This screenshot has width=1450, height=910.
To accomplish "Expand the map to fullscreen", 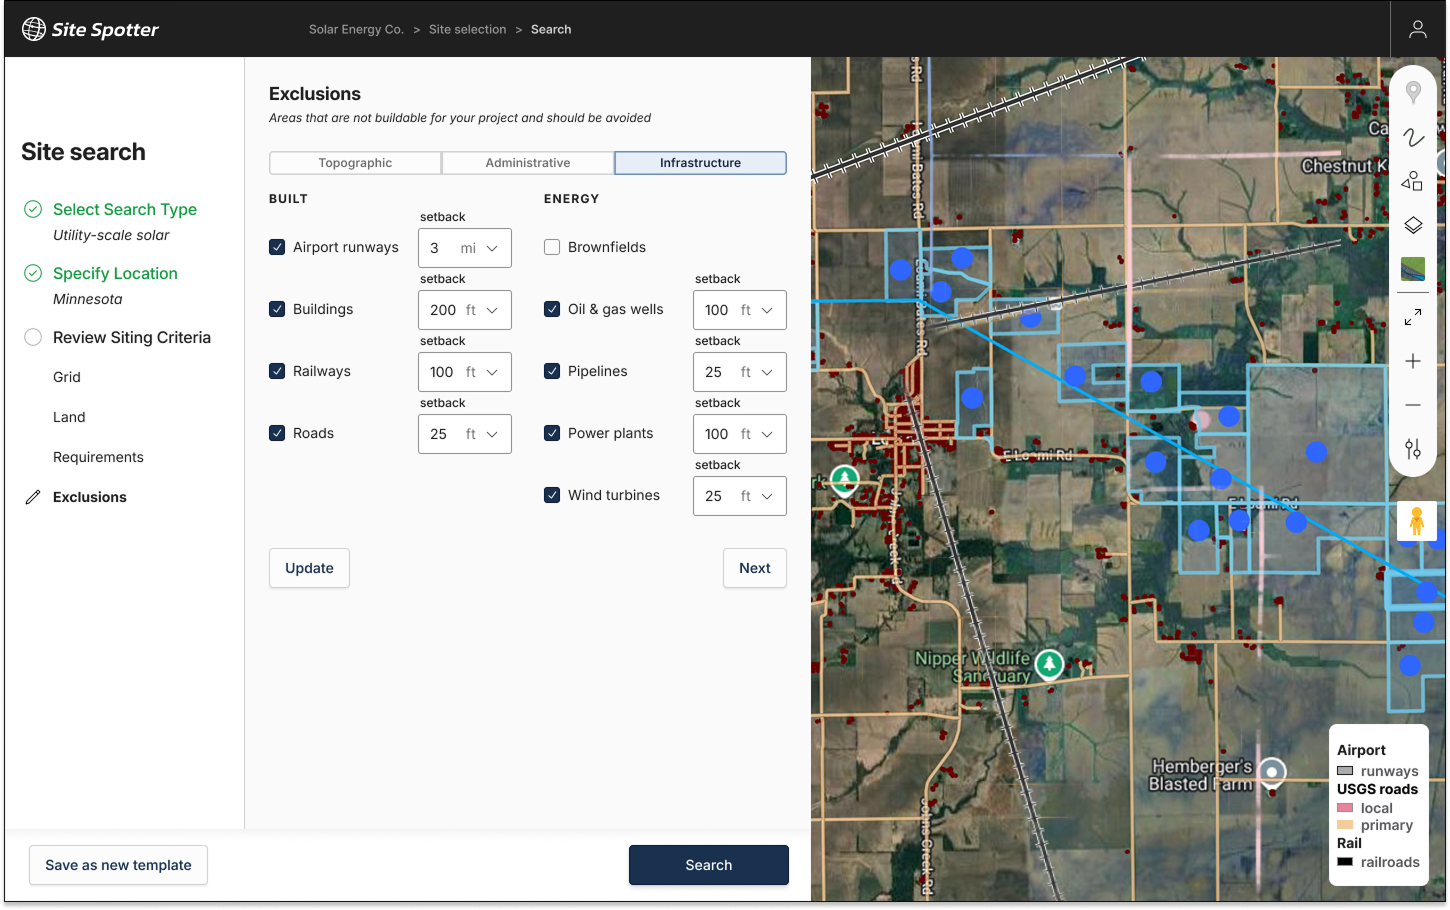I will click(1413, 317).
